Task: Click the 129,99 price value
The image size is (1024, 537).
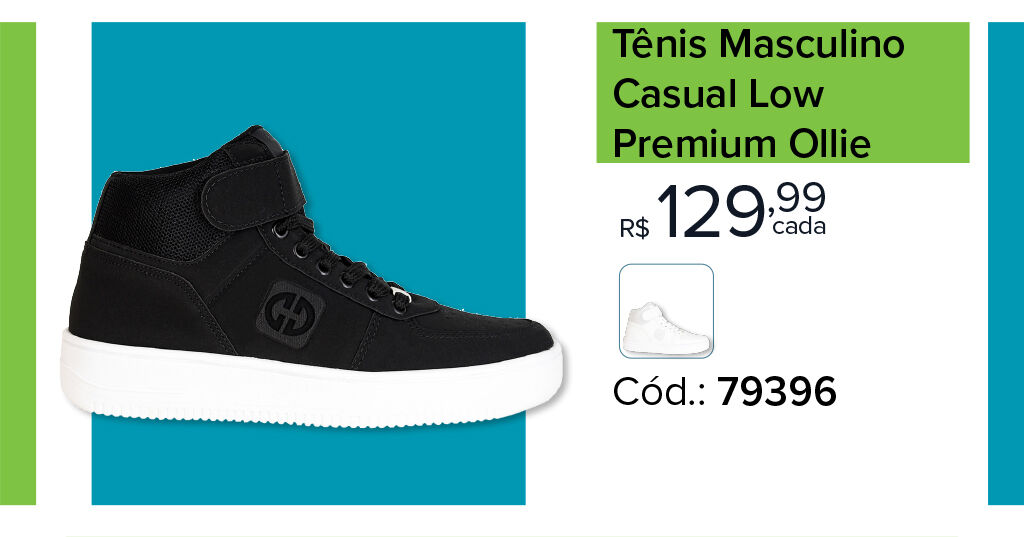Action: click(x=741, y=212)
